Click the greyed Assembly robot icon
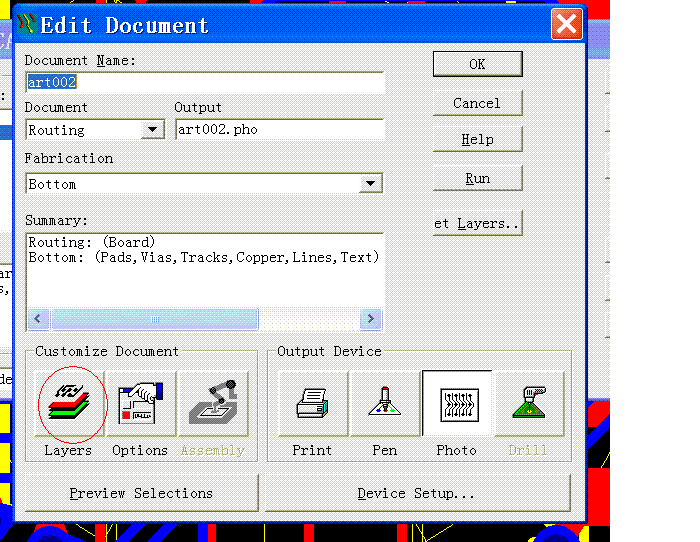 213,404
